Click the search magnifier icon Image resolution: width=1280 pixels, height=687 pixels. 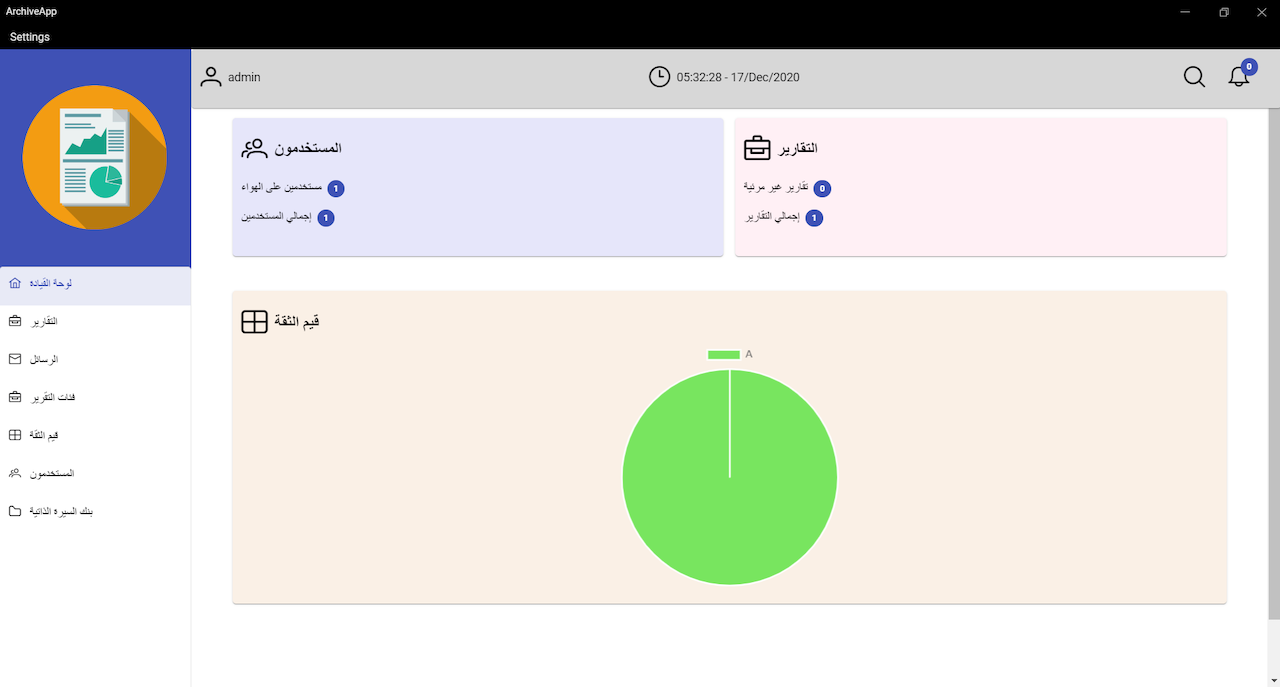1194,77
